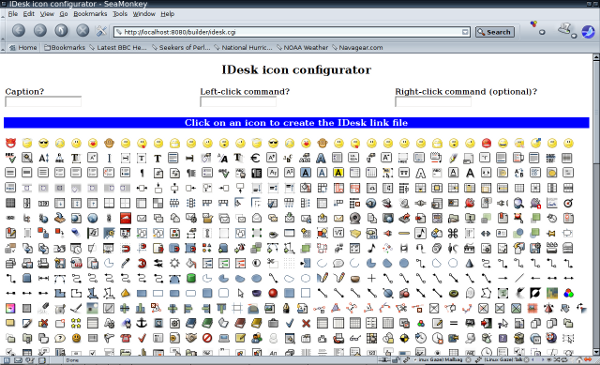Pick the equals sign icon
Image resolution: width=600 pixels, height=365 pixels.
pyautogui.click(x=453, y=323)
